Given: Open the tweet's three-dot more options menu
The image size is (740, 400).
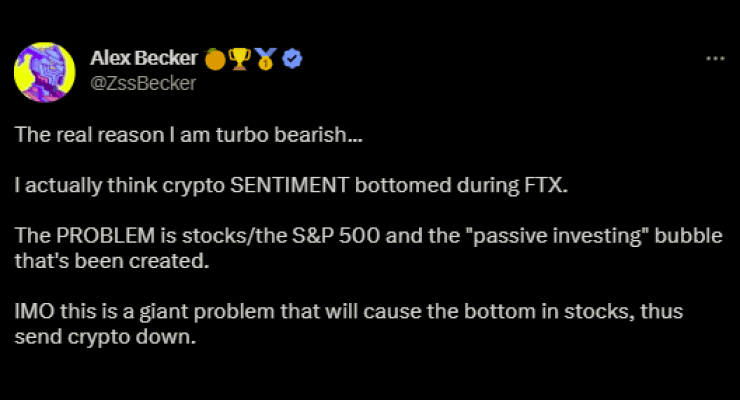Looking at the screenshot, I should (715, 59).
